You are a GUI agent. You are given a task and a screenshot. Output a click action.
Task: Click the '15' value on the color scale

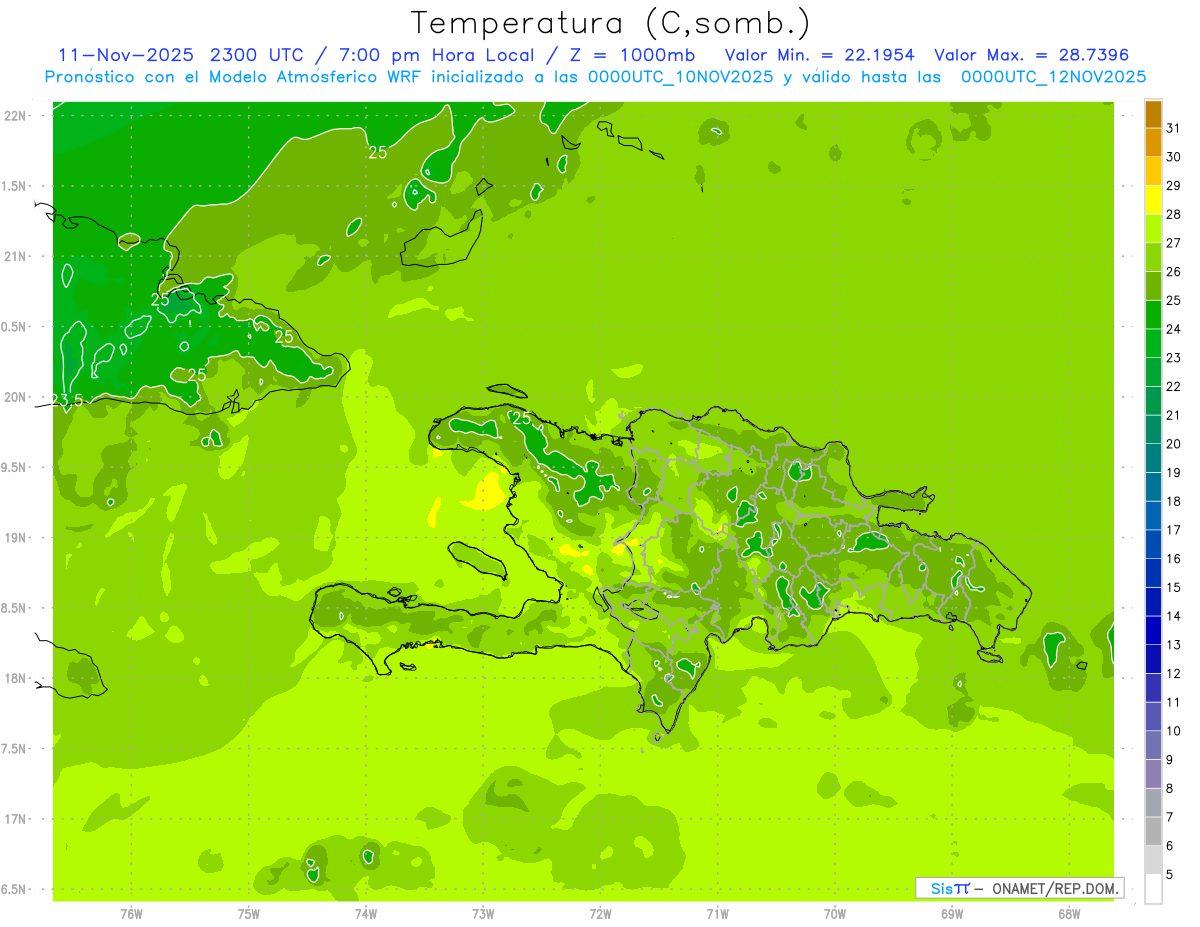pyautogui.click(x=1174, y=588)
